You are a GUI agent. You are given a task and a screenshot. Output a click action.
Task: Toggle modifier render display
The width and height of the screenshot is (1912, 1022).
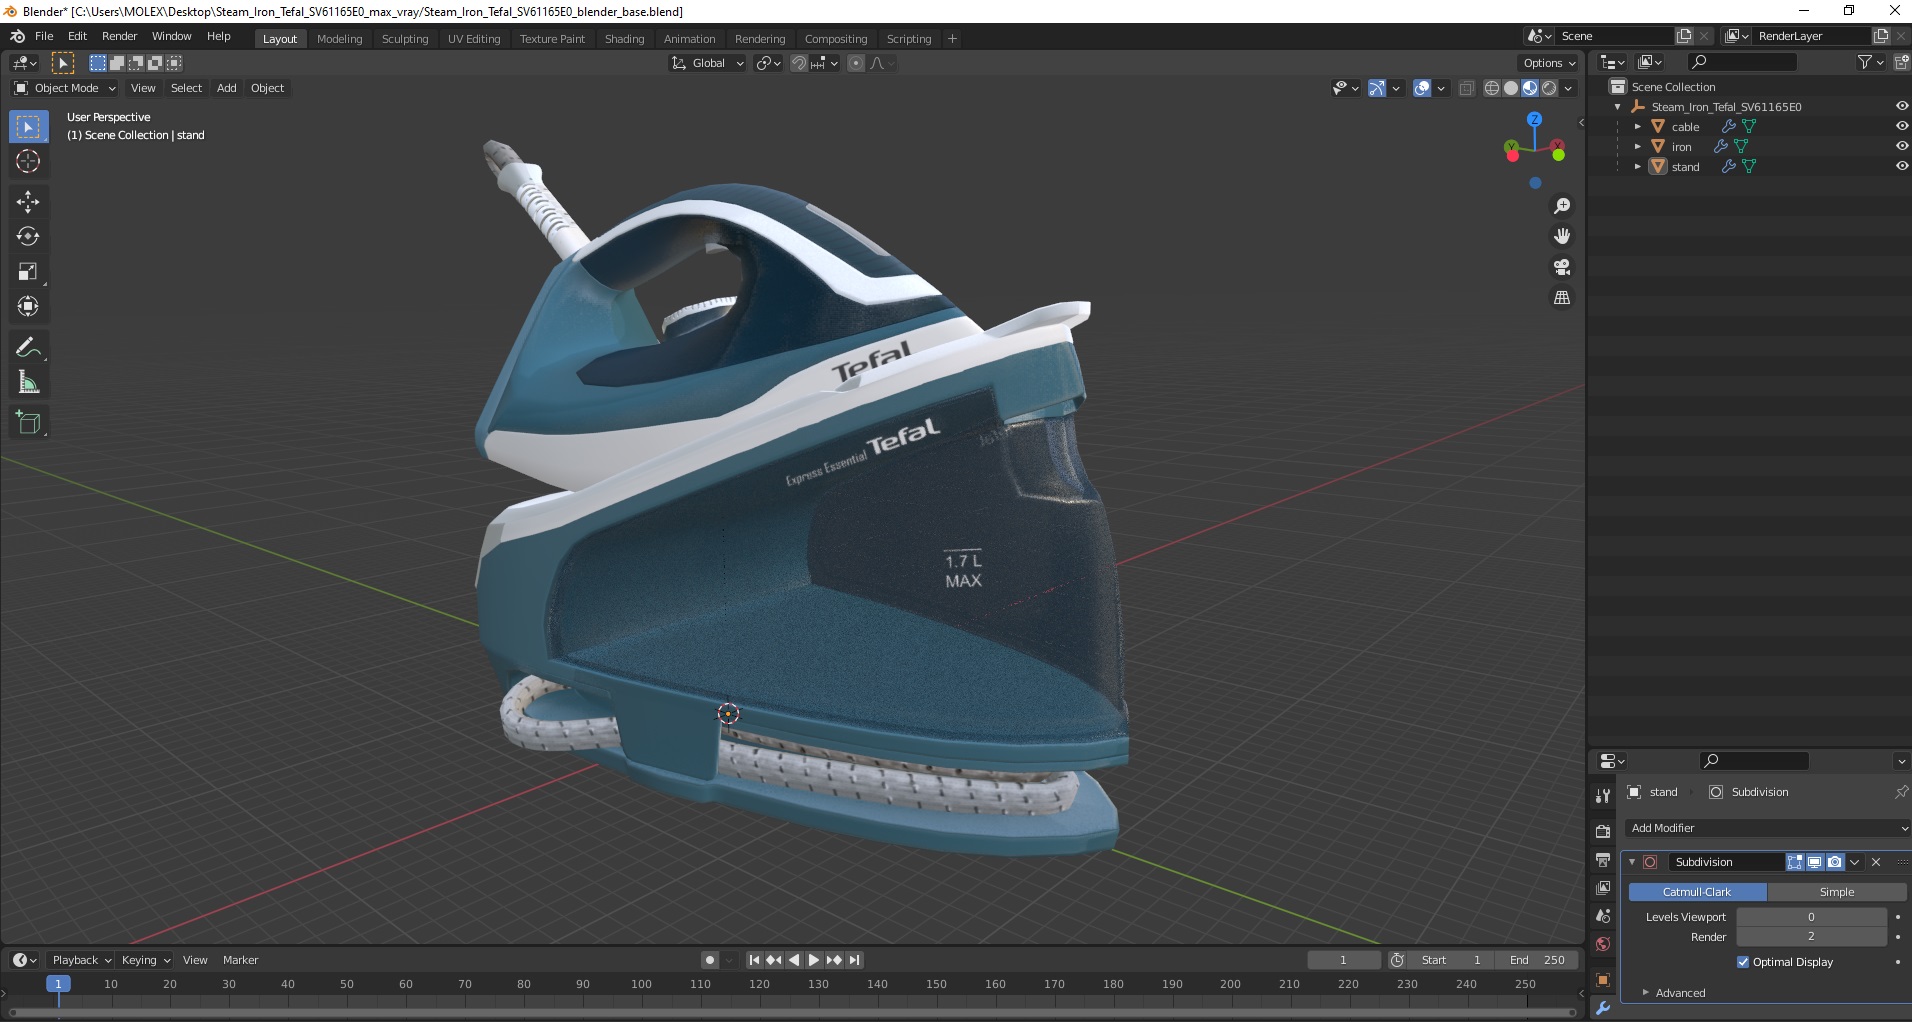1835,862
